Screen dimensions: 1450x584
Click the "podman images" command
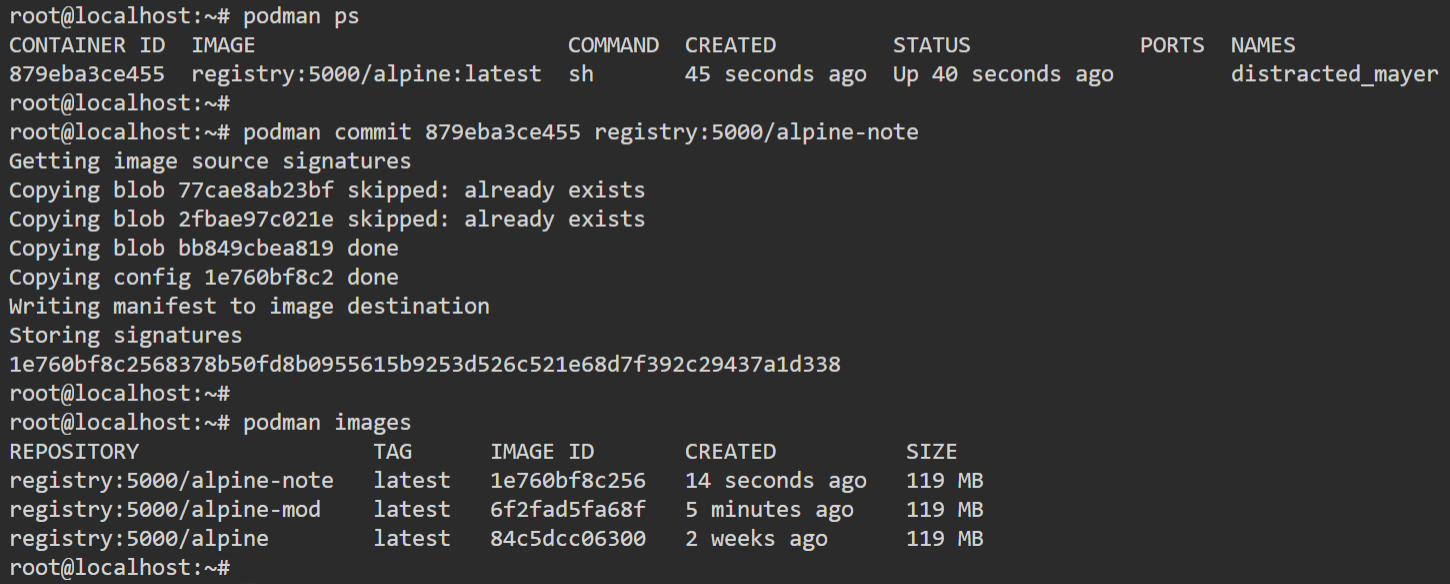[x=326, y=422]
